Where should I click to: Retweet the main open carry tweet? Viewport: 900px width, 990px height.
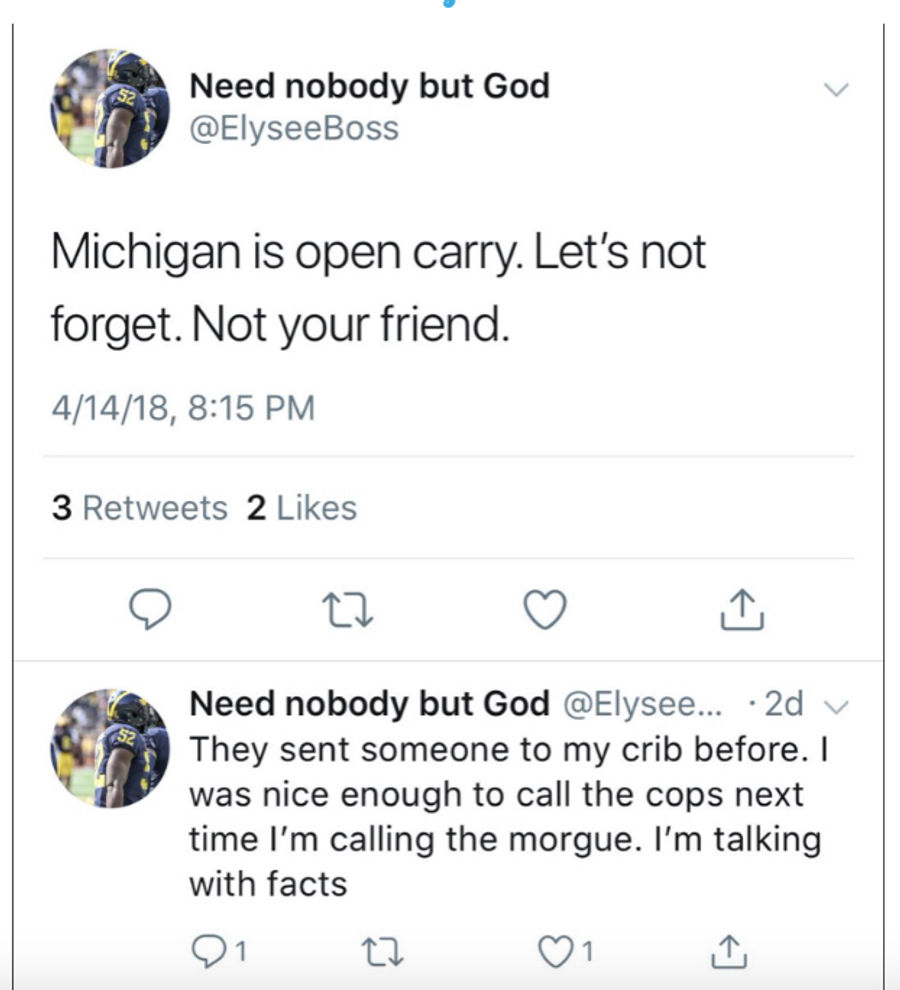(347, 609)
